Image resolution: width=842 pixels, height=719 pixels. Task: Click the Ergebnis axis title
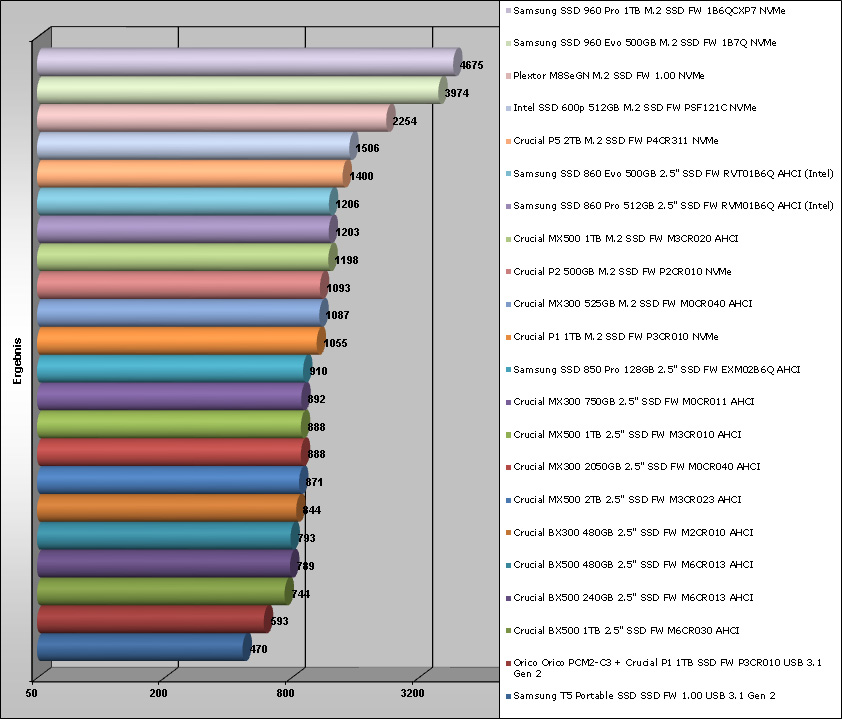coord(18,361)
